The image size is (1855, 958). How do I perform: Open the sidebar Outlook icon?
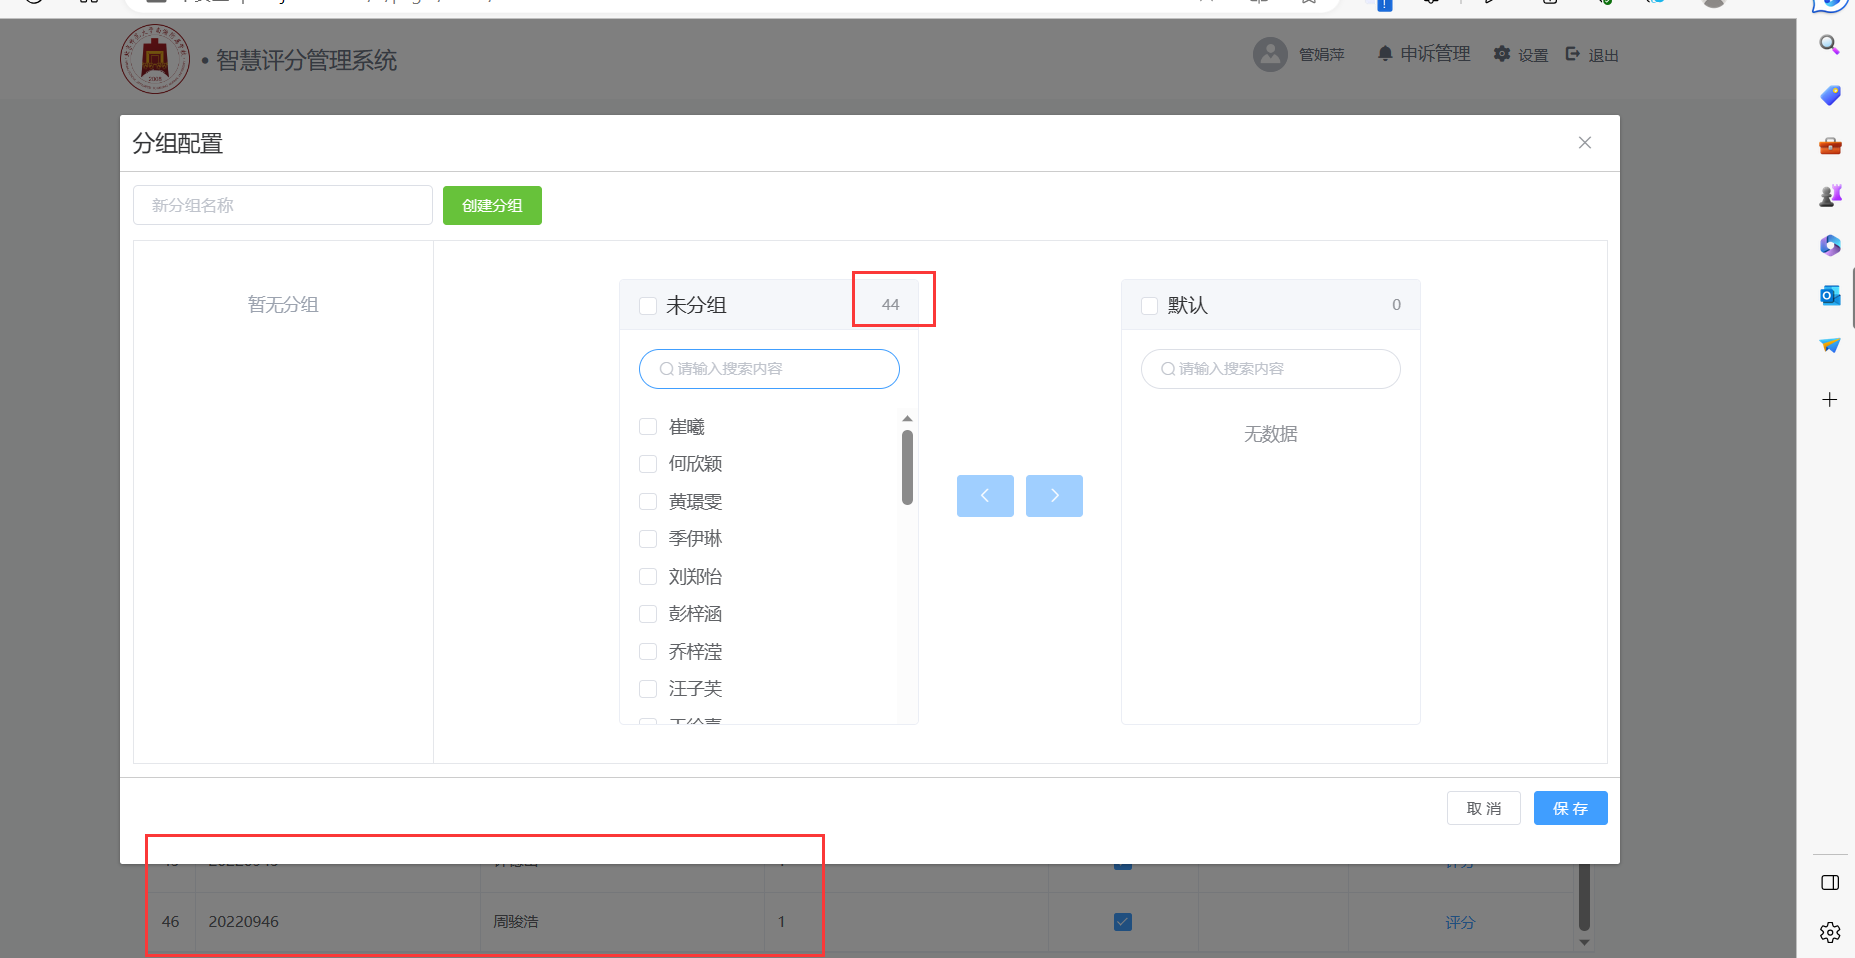click(x=1830, y=295)
